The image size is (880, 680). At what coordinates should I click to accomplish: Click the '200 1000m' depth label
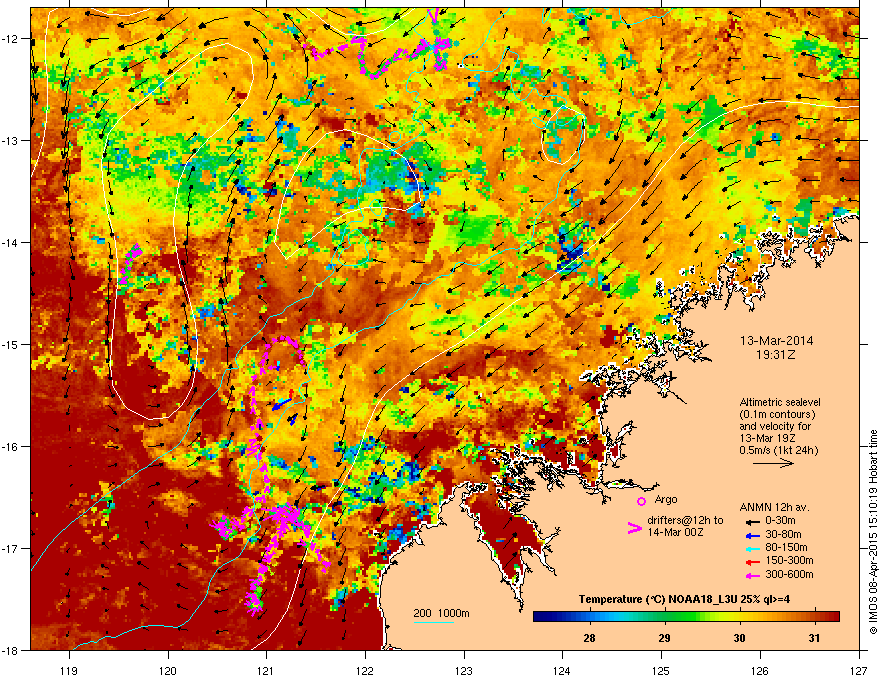pos(441,613)
